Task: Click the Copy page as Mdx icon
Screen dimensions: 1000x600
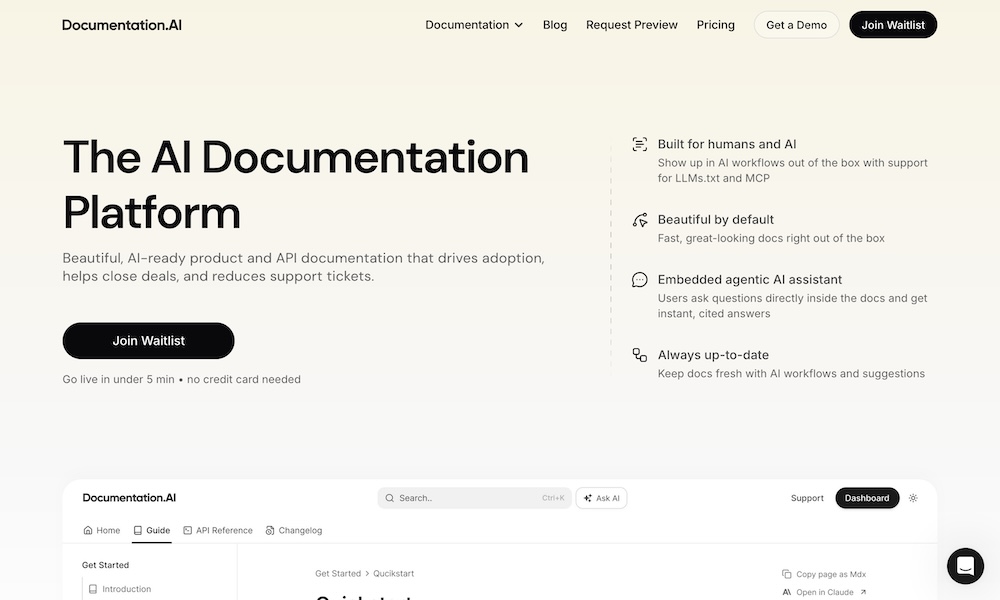Action: coord(786,574)
